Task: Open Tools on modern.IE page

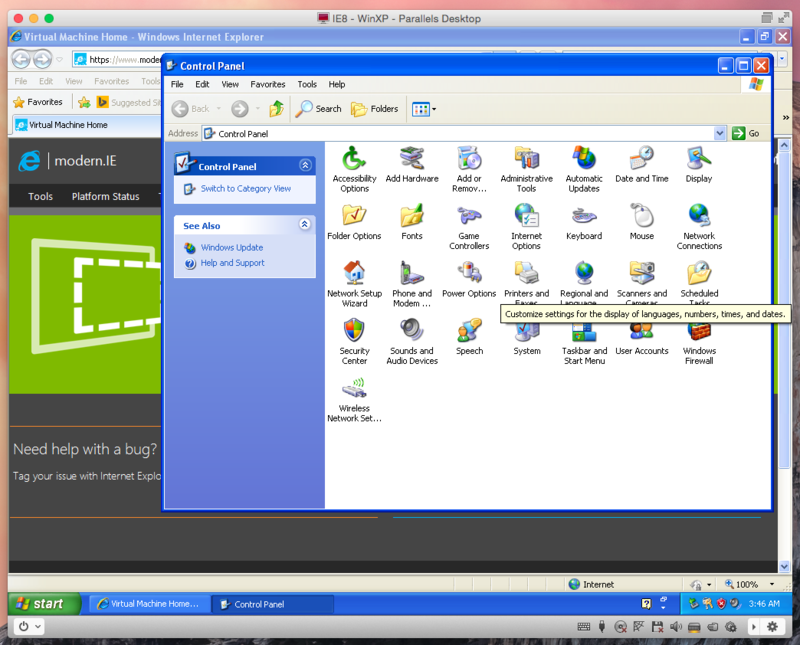Action: tap(40, 196)
